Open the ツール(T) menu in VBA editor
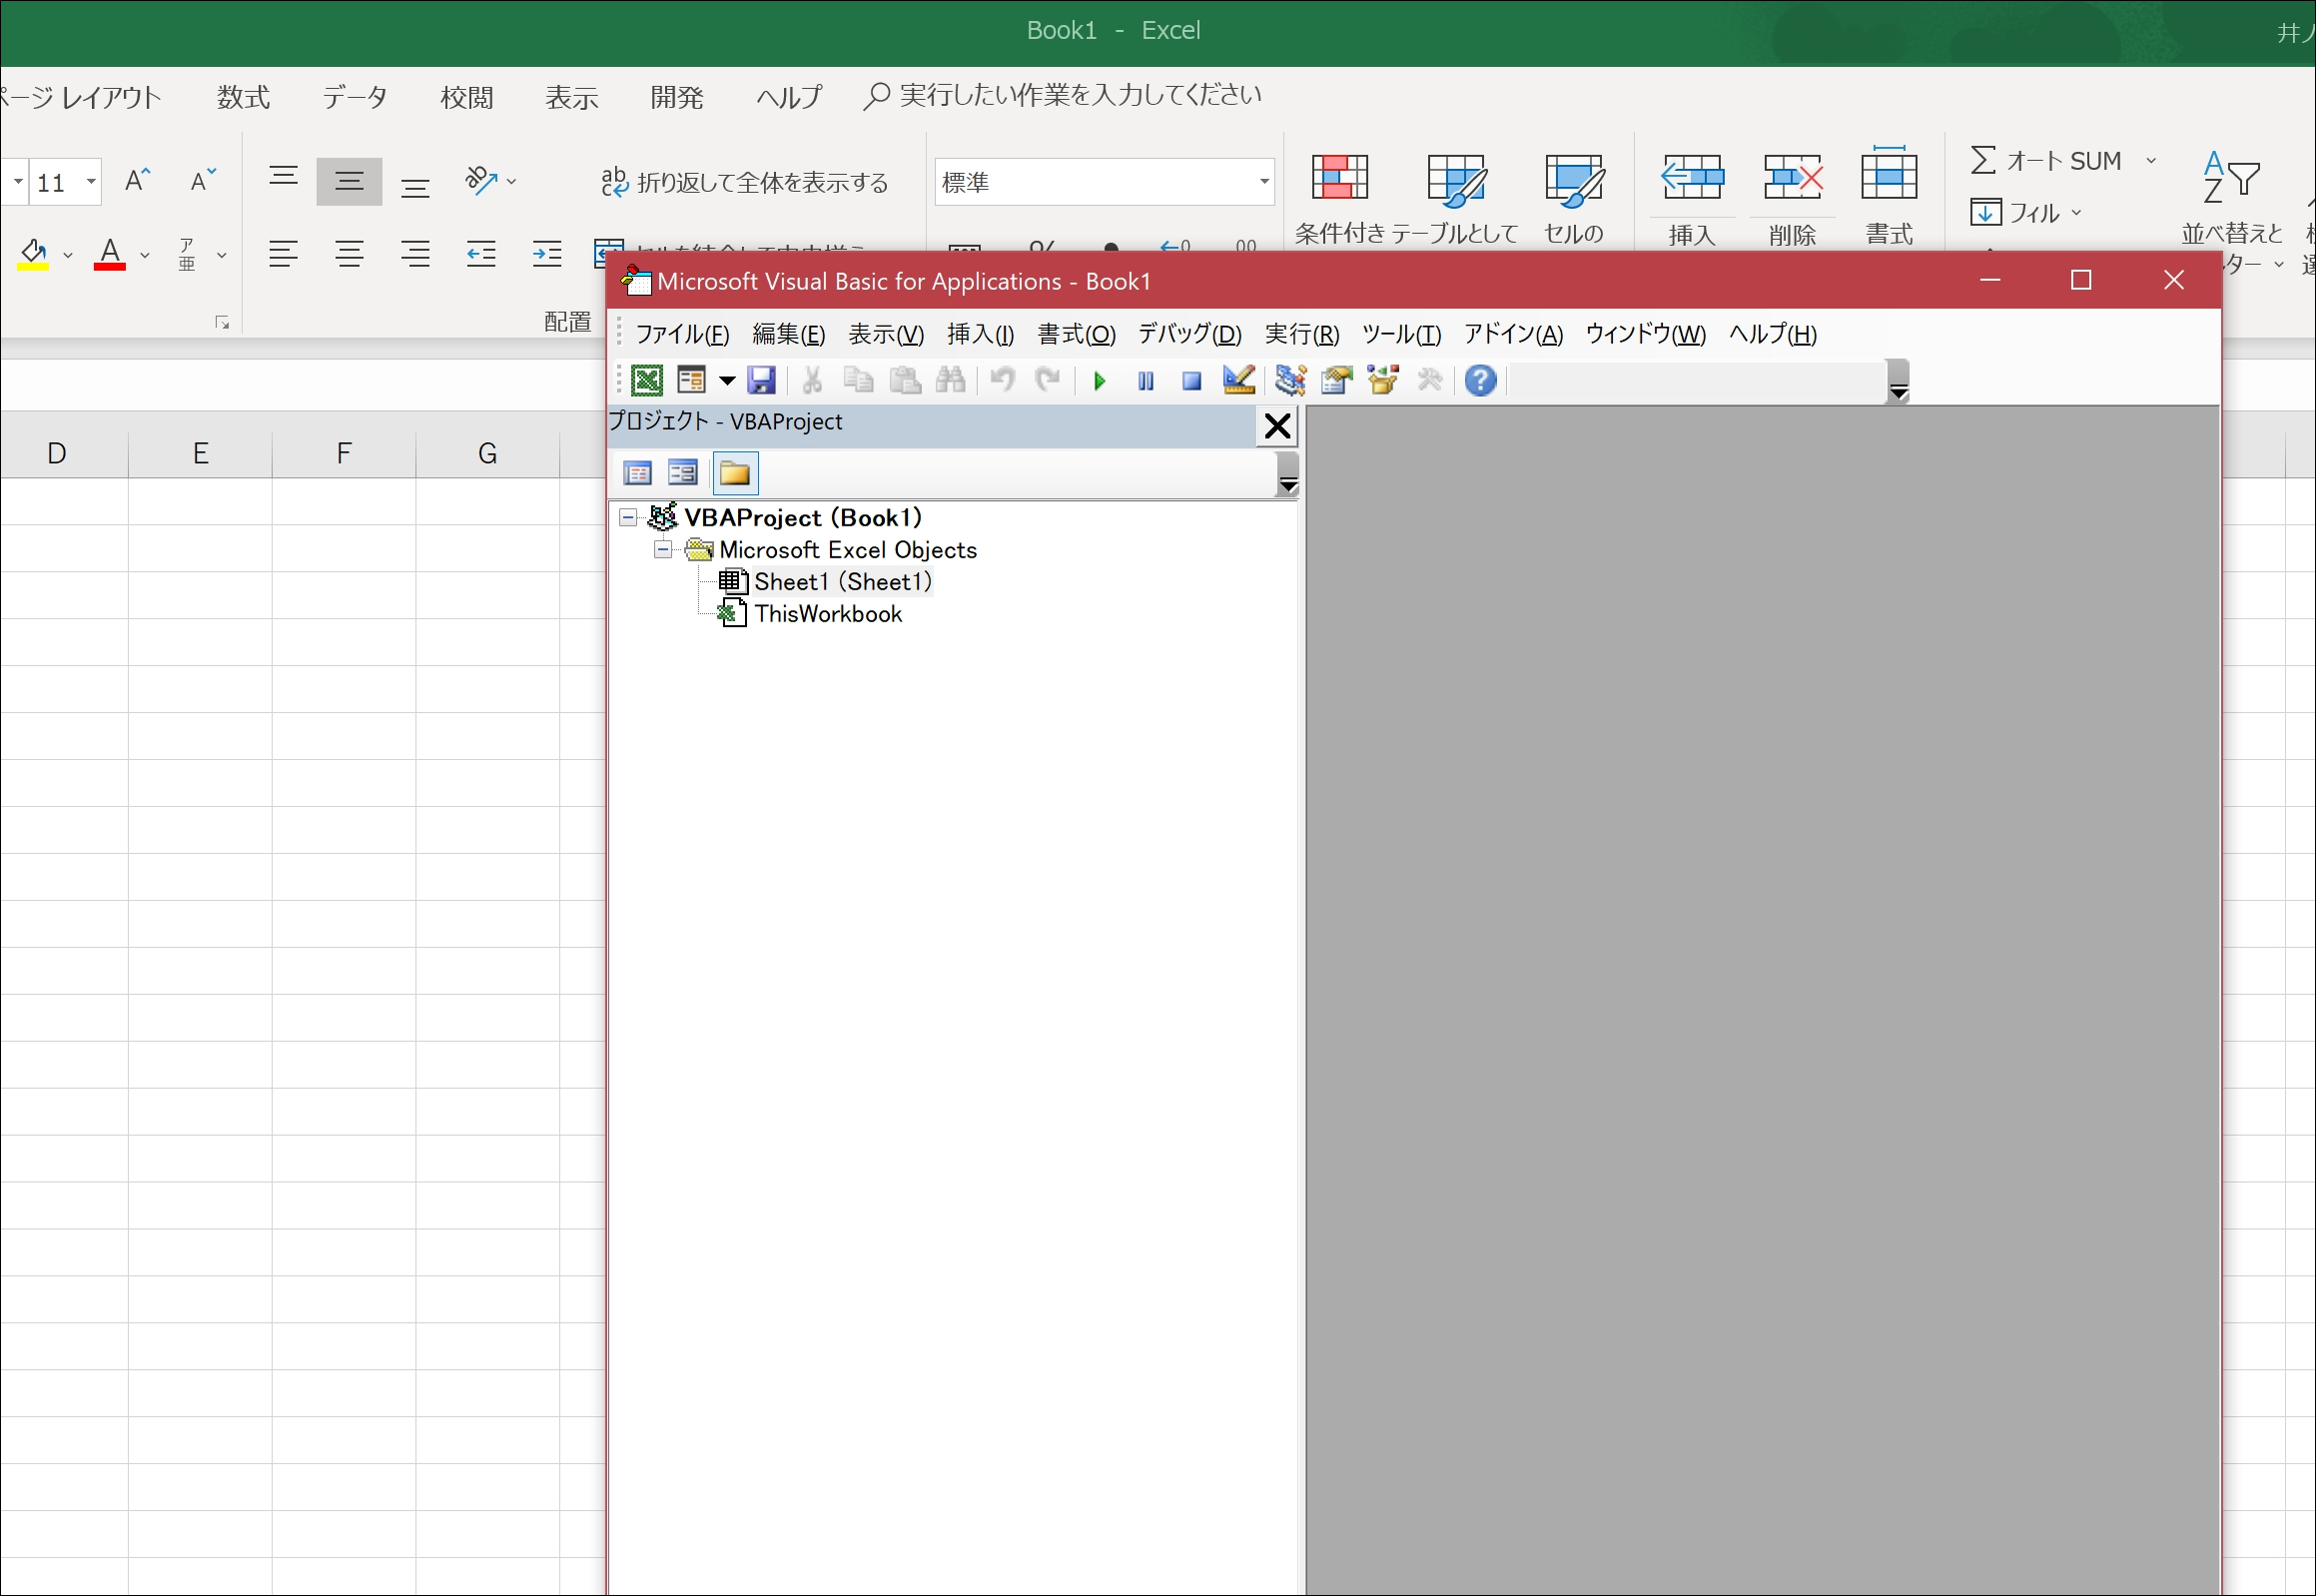2316x1596 pixels. coord(1401,334)
